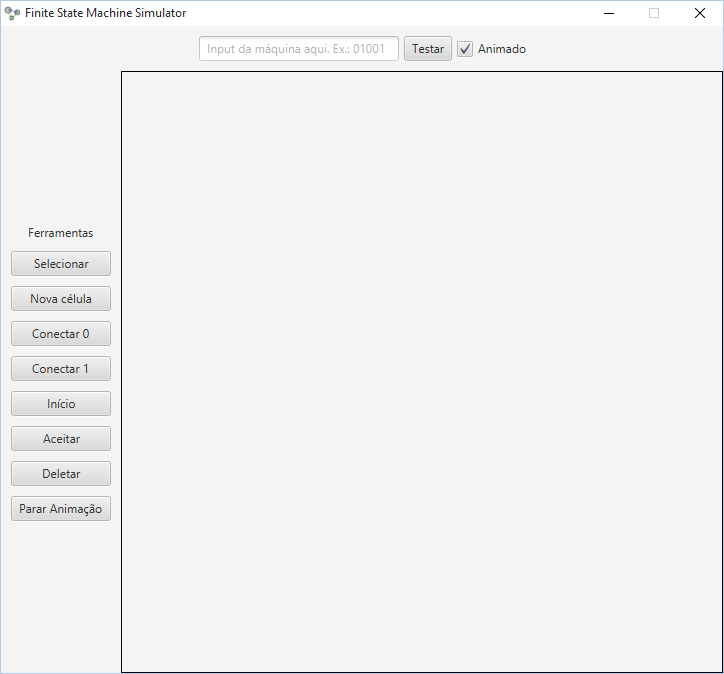The width and height of the screenshot is (724, 674).
Task: Select the Início tool
Action: point(61,404)
